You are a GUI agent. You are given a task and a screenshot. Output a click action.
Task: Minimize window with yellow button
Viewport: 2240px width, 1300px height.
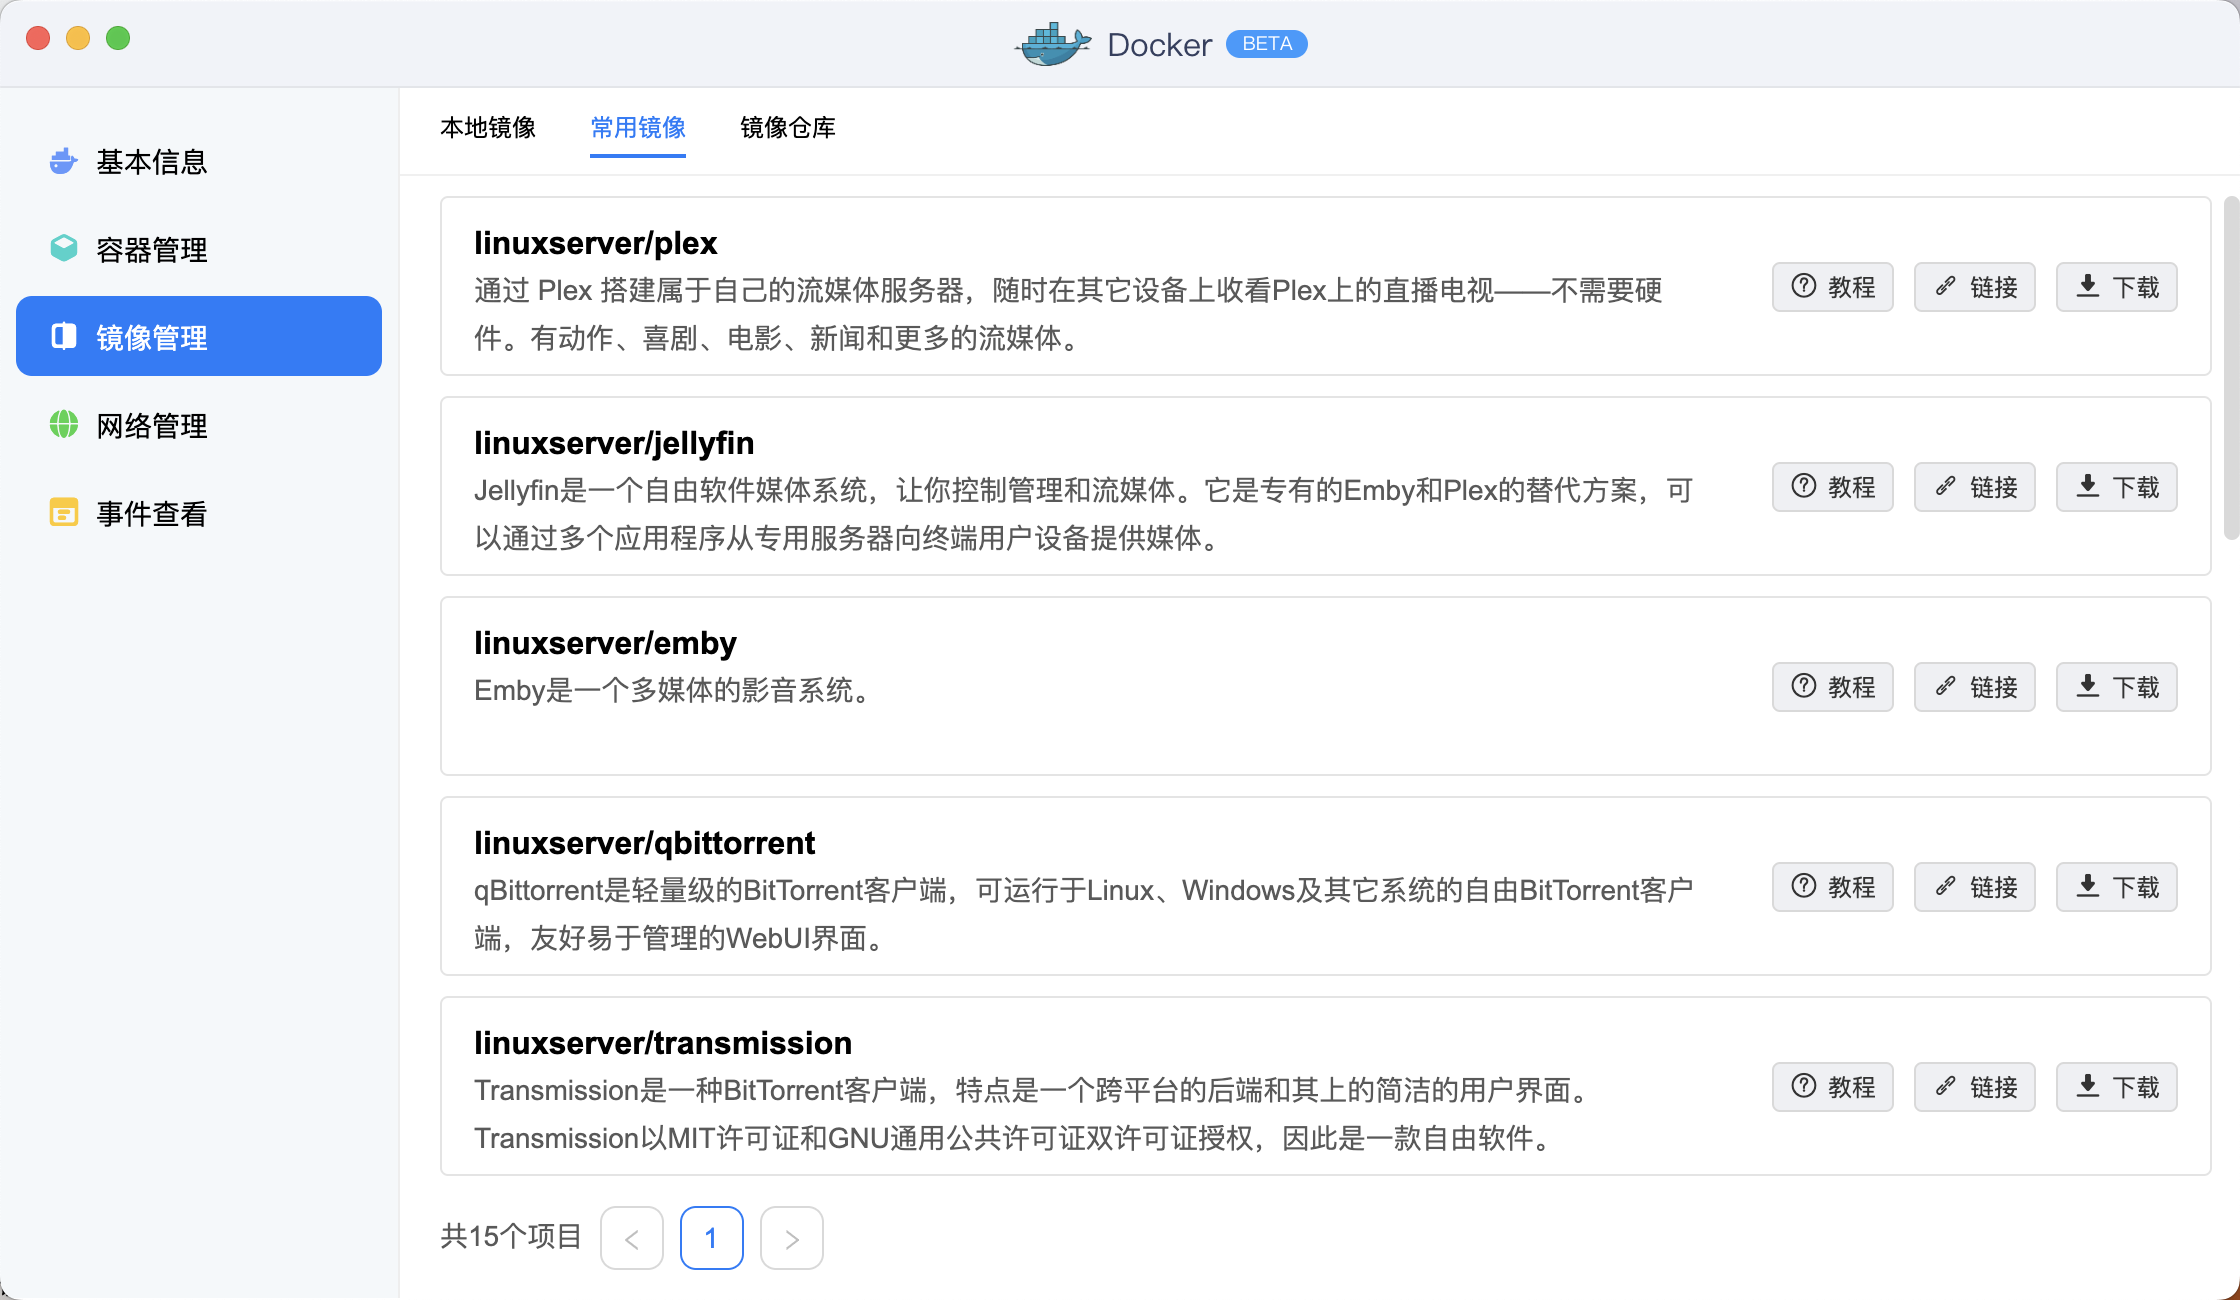[x=78, y=38]
